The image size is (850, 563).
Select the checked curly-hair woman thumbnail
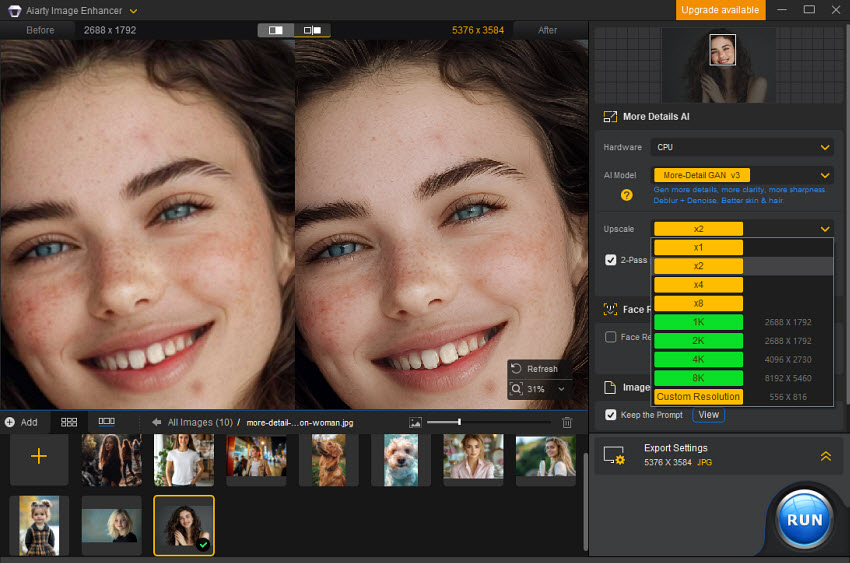(x=184, y=526)
